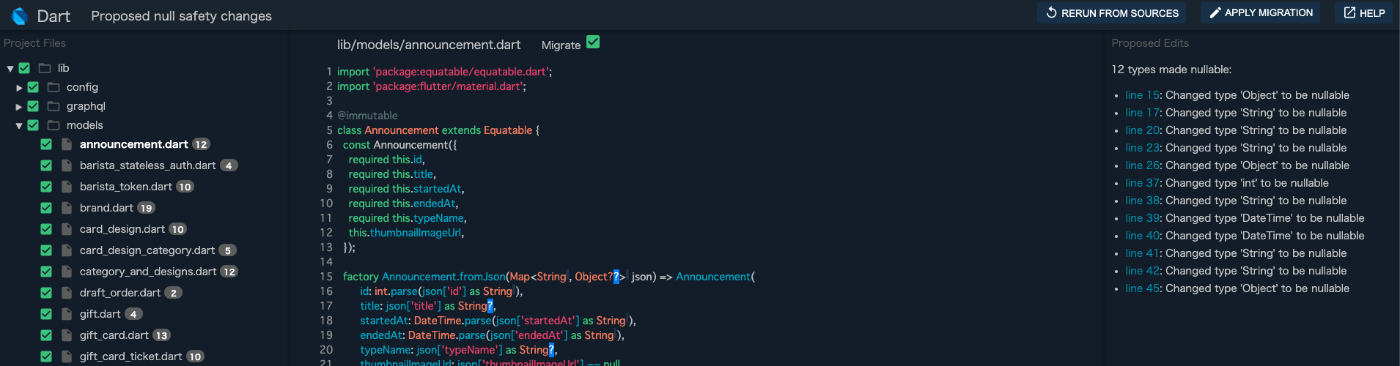Click file icon beside barista_stateless_auth.dart
The width and height of the screenshot is (1400, 366).
click(67, 165)
